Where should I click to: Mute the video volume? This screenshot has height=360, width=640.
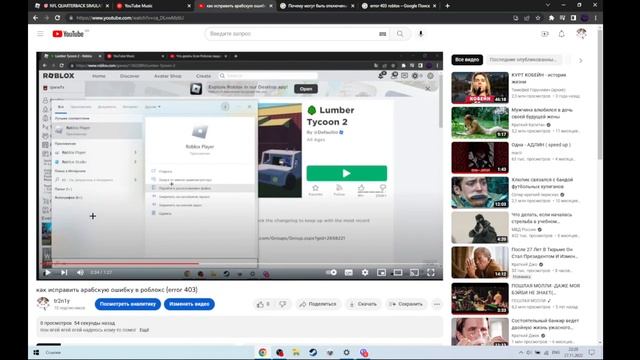click(80, 272)
